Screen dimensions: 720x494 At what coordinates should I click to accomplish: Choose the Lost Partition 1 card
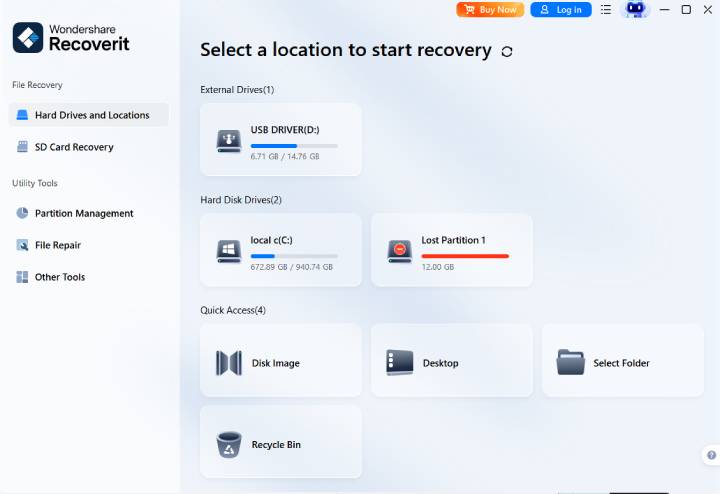click(452, 250)
